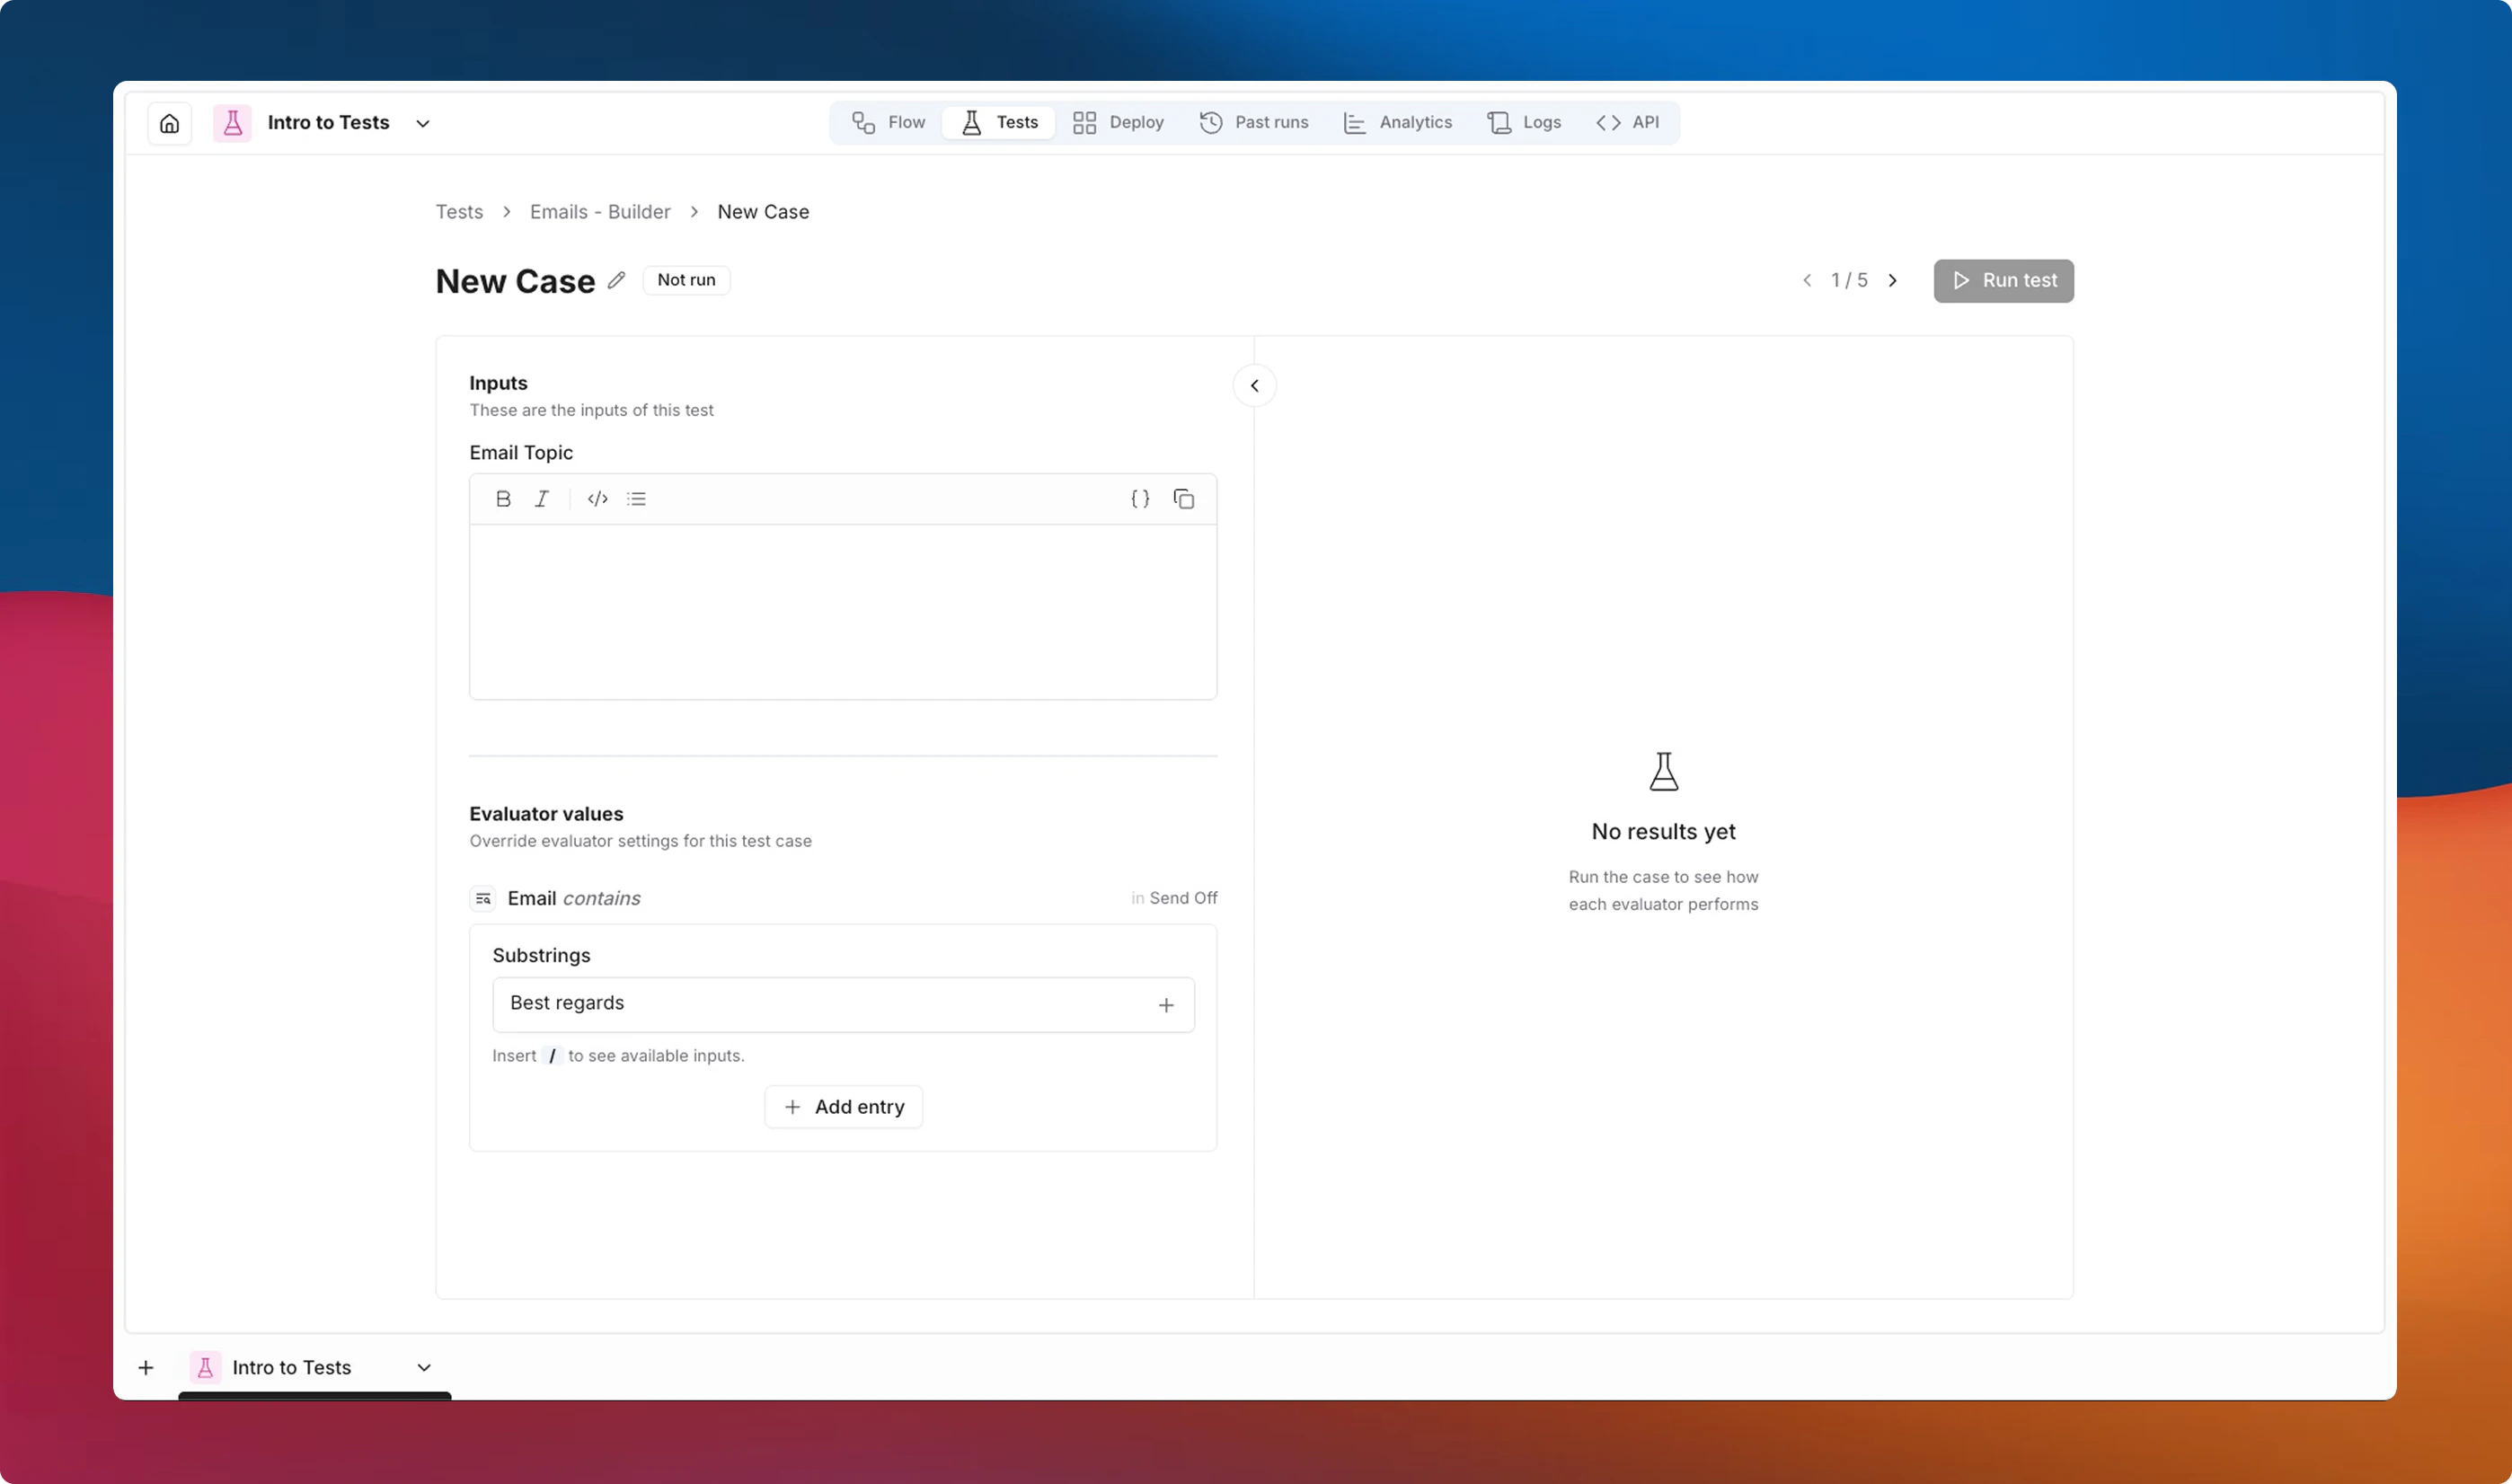2512x1484 pixels.
Task: Open Past runs history icon
Action: pos(1210,122)
